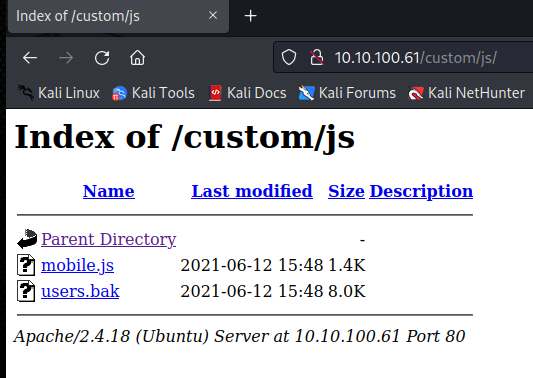The height and width of the screenshot is (378, 533).
Task: Click the users.bak modified date 2021-06-12 15:48
Action: pyautogui.click(x=252, y=291)
